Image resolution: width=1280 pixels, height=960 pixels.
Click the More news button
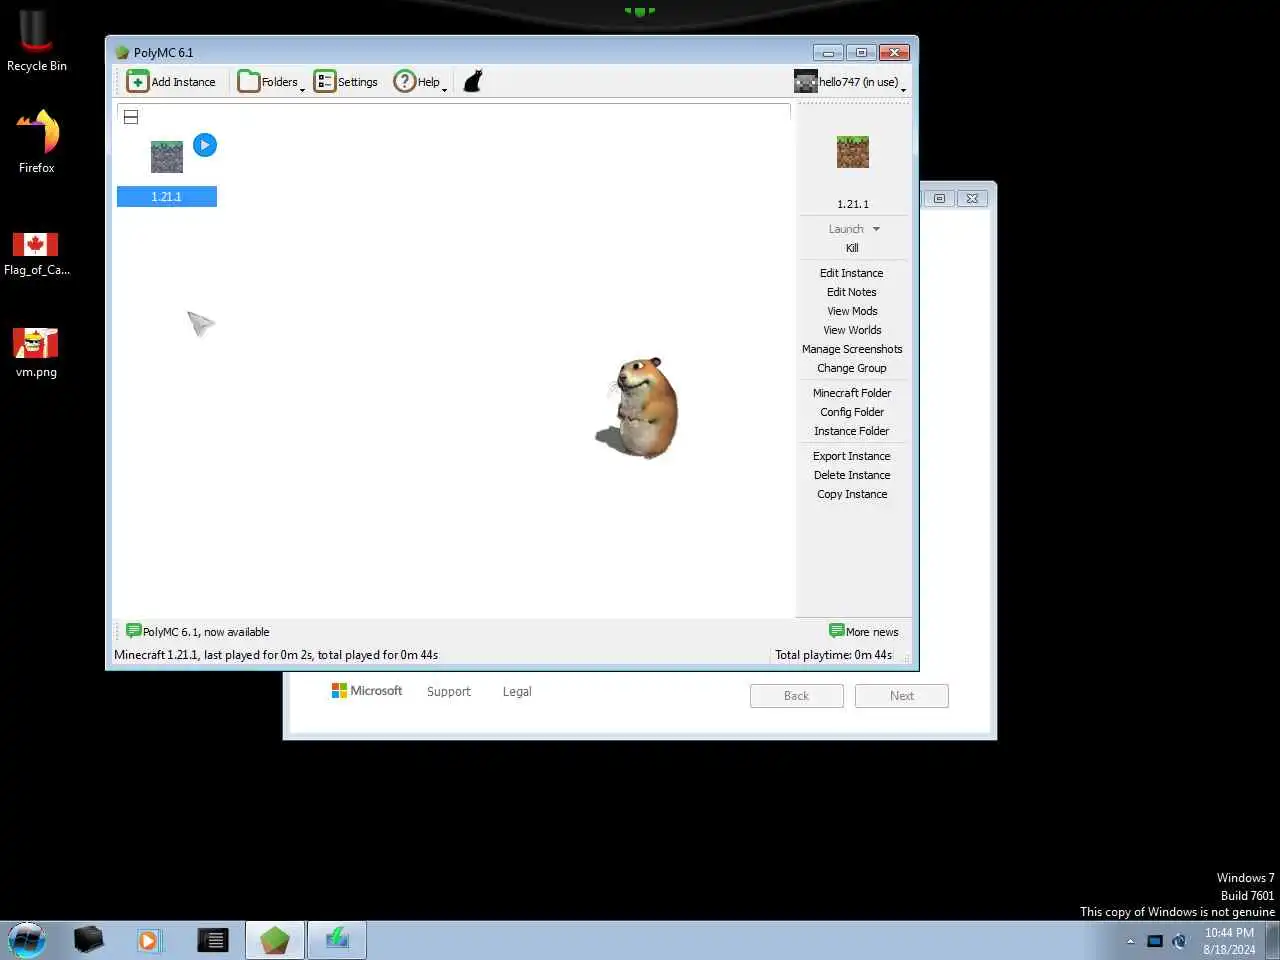tap(864, 631)
